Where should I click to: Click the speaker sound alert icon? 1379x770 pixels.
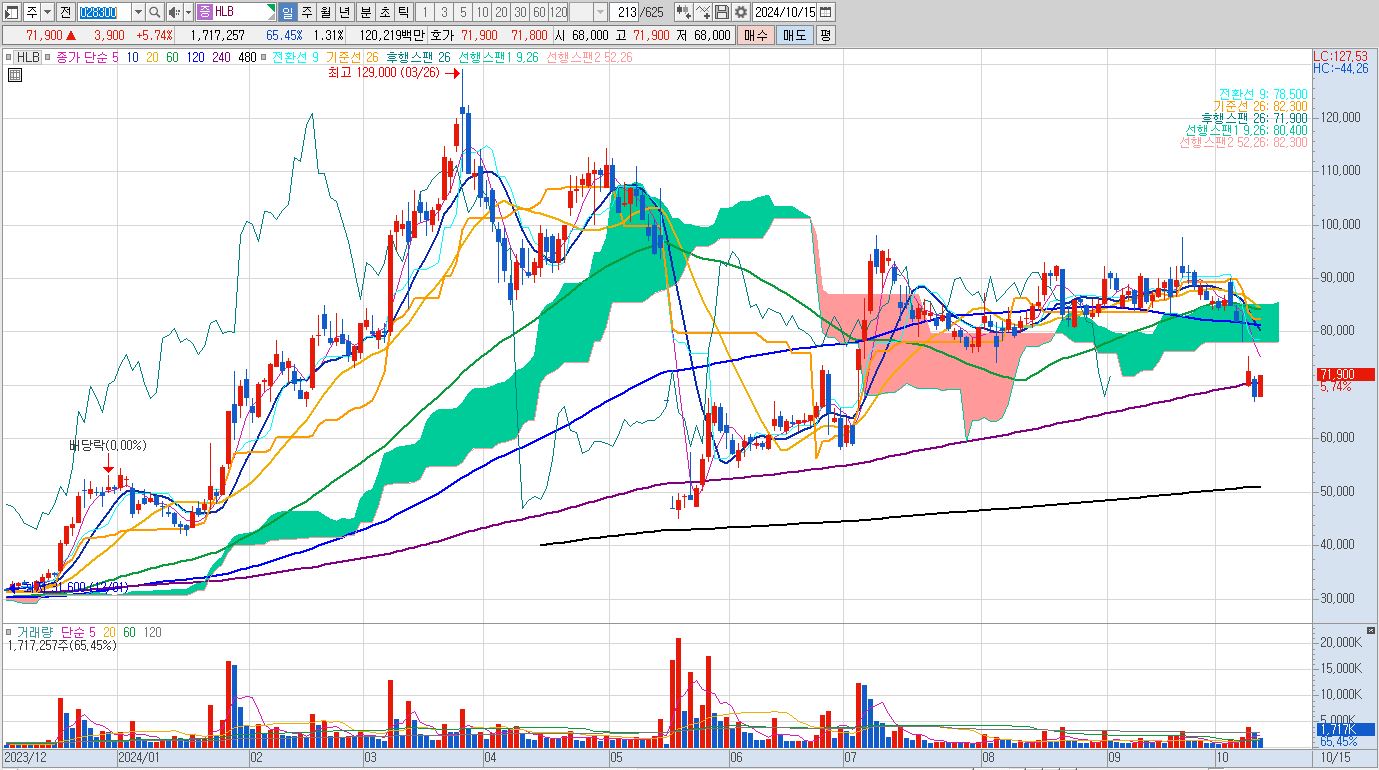click(x=173, y=12)
